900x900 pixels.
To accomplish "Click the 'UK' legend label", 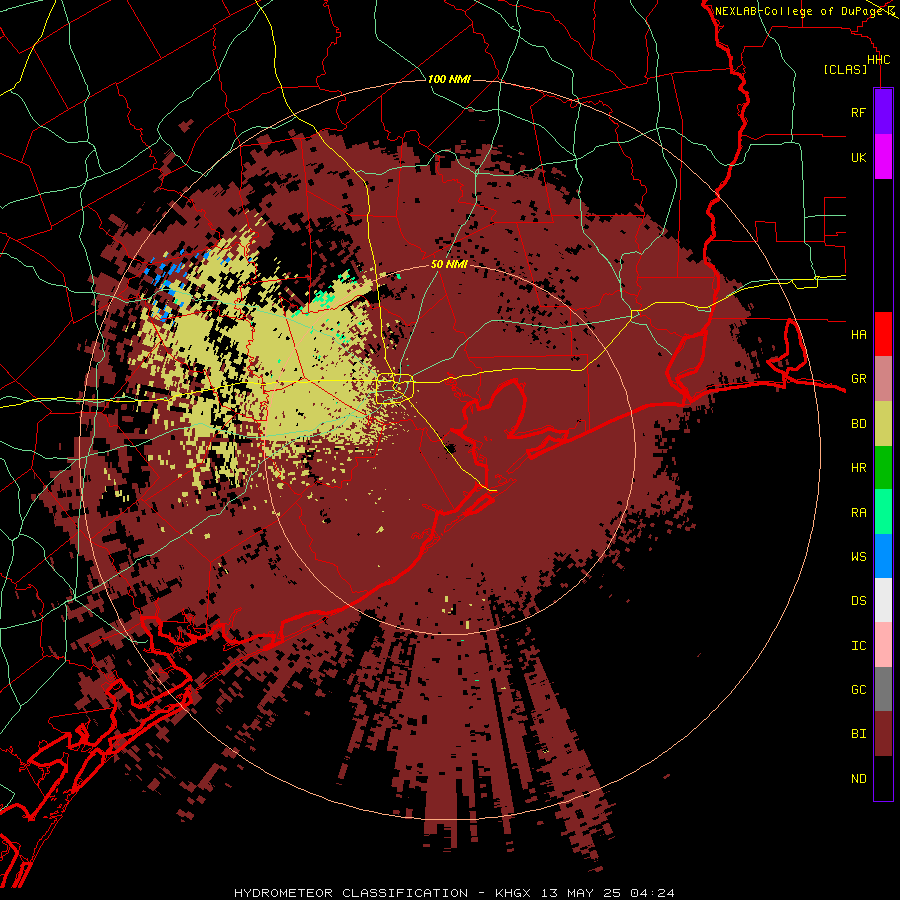I will point(858,157).
